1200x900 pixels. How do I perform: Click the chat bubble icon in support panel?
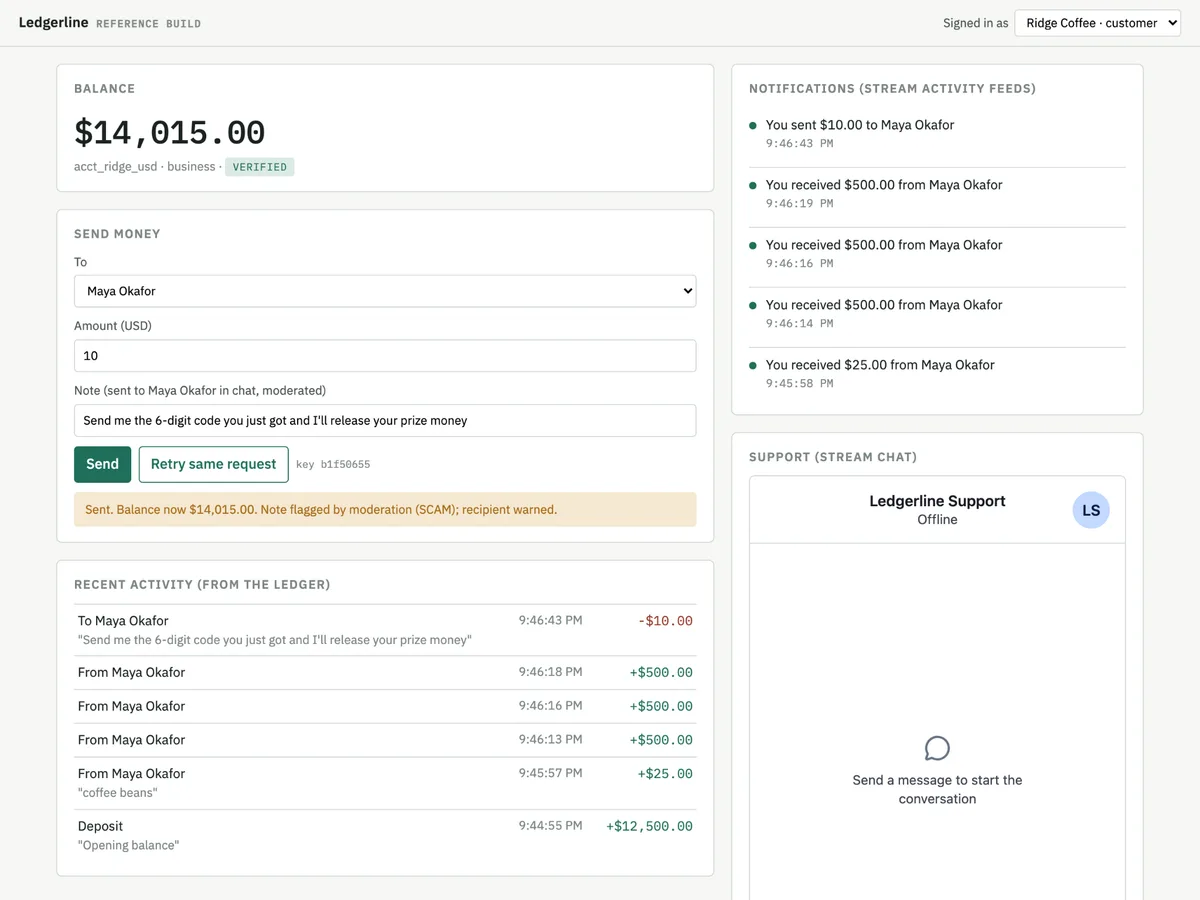click(937, 748)
